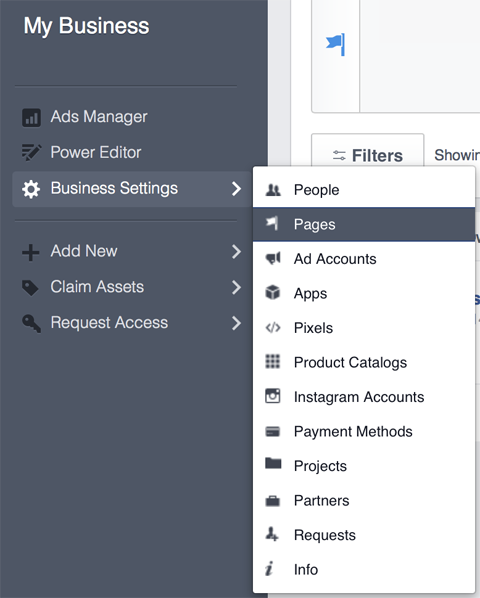Select Partners menu entry

(x=364, y=500)
